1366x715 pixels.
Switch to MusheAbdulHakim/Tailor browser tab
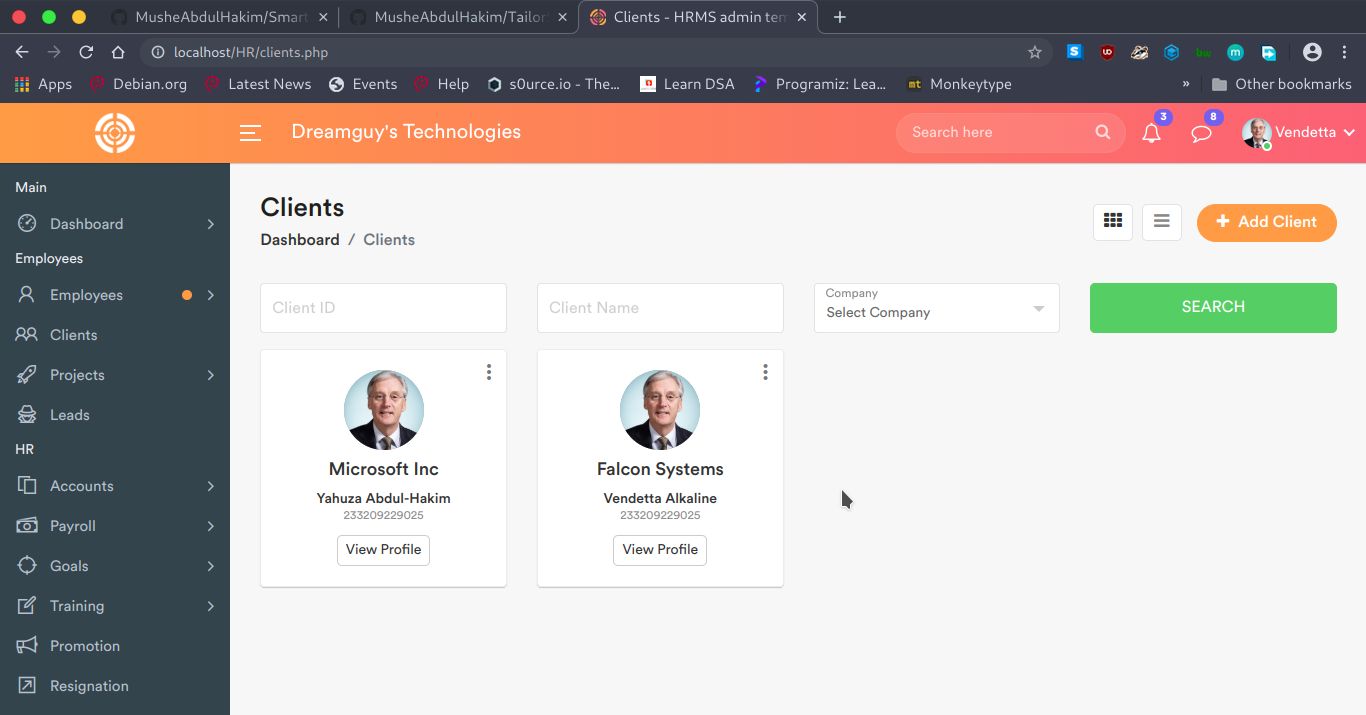459,17
